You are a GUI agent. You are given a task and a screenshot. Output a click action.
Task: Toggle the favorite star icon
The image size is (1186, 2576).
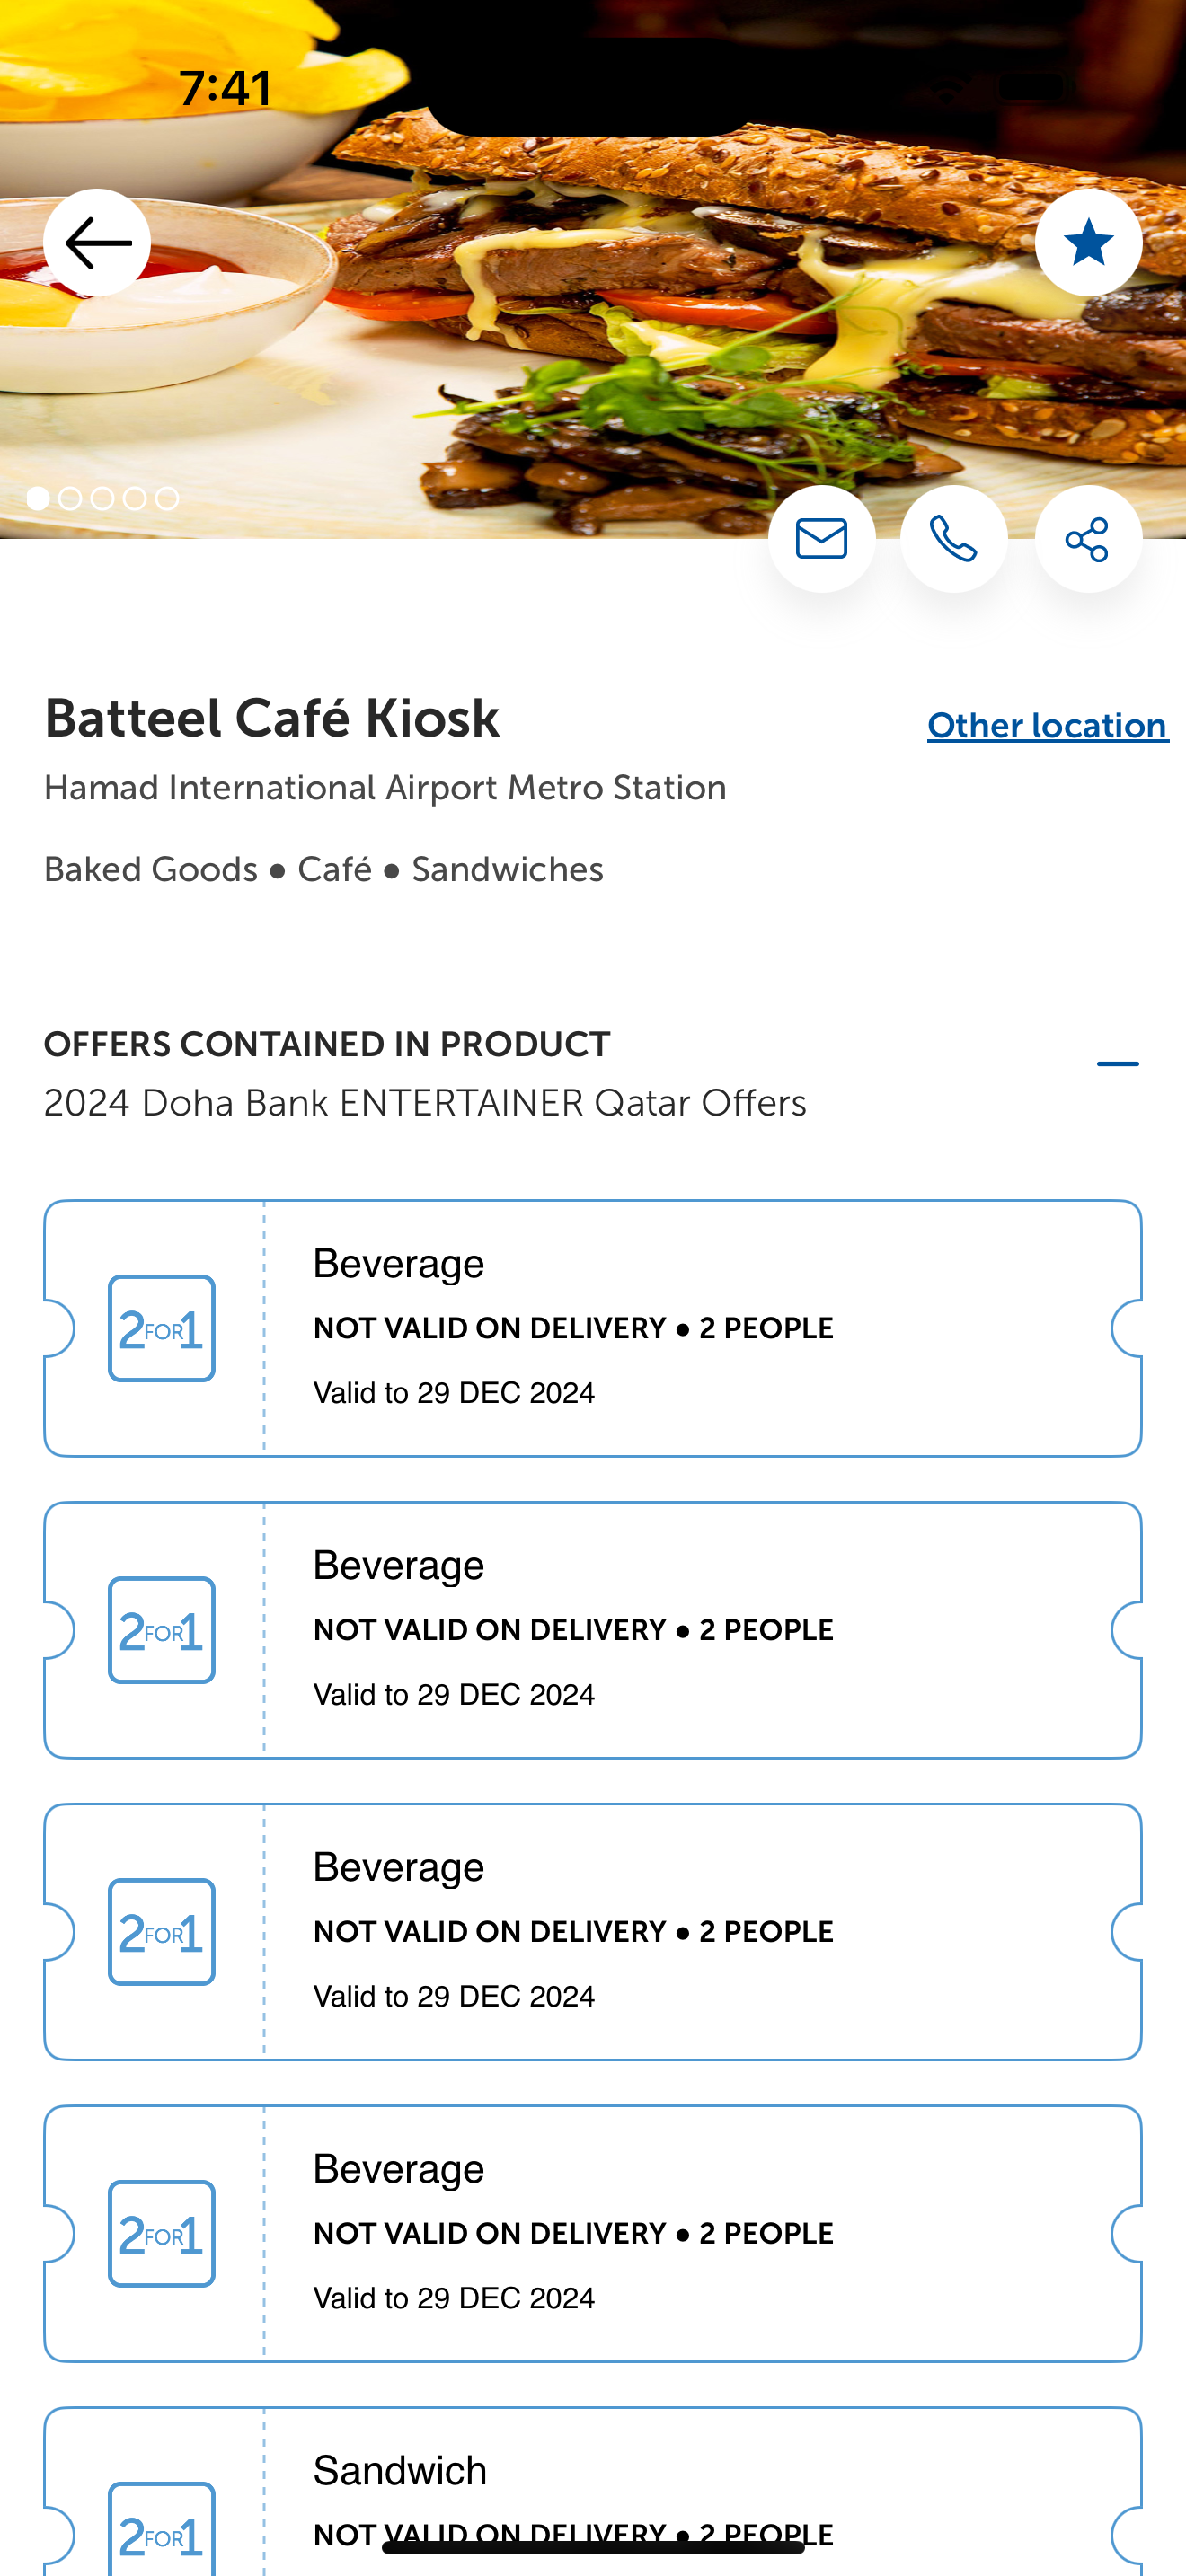[x=1088, y=242]
